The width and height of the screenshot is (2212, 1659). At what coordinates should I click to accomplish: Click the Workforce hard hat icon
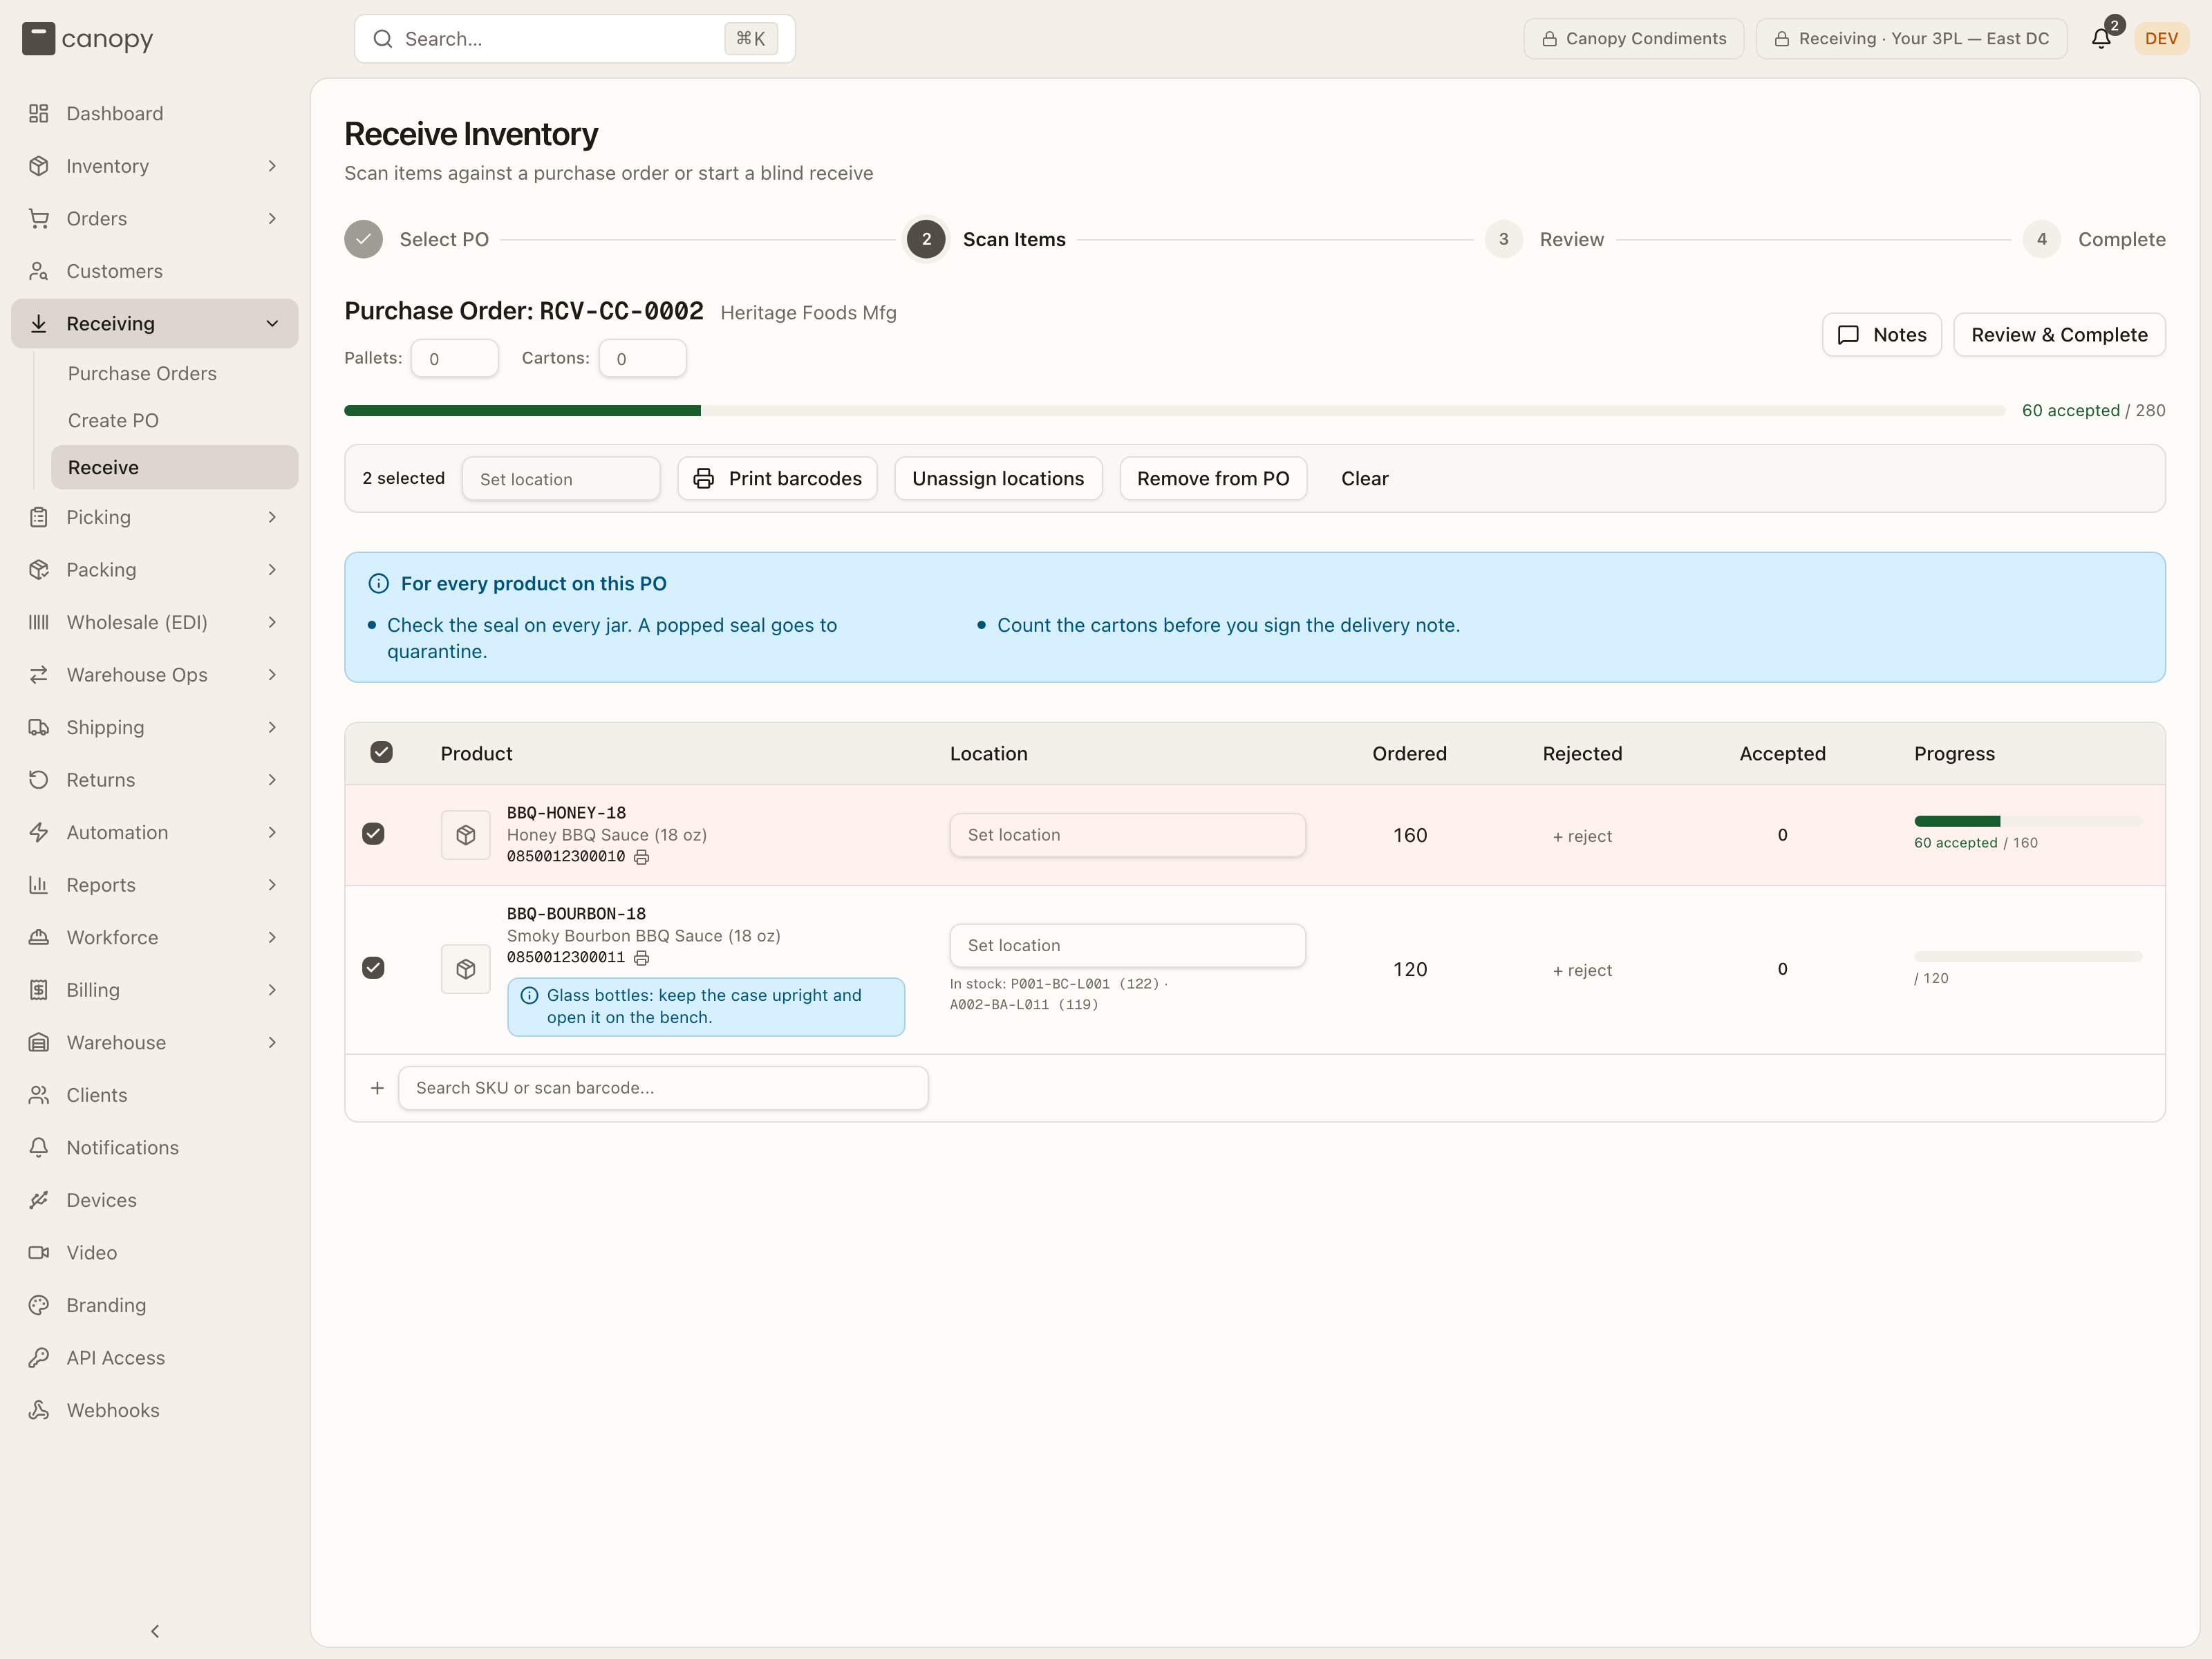[x=39, y=937]
